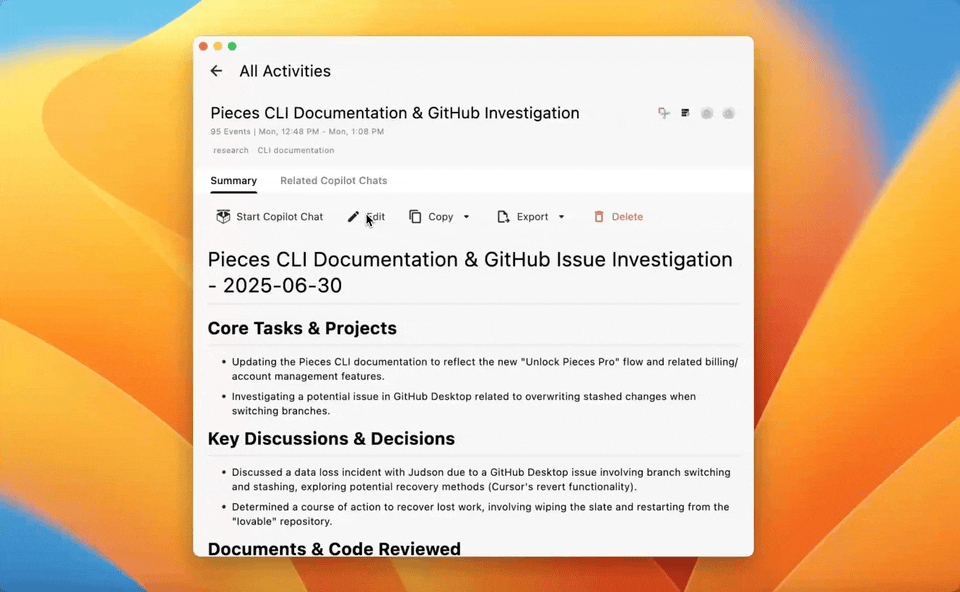Click the bullet about Unlock Pieces Pro flow
Viewport: 960px width, 592px height.
(x=484, y=369)
